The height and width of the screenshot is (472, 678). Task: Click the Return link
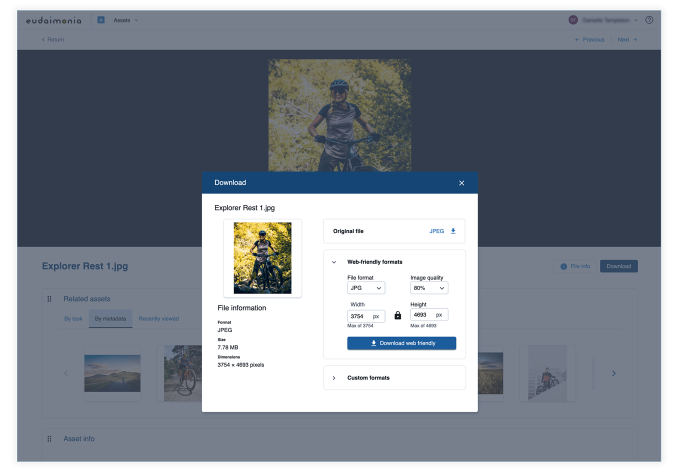tap(53, 39)
